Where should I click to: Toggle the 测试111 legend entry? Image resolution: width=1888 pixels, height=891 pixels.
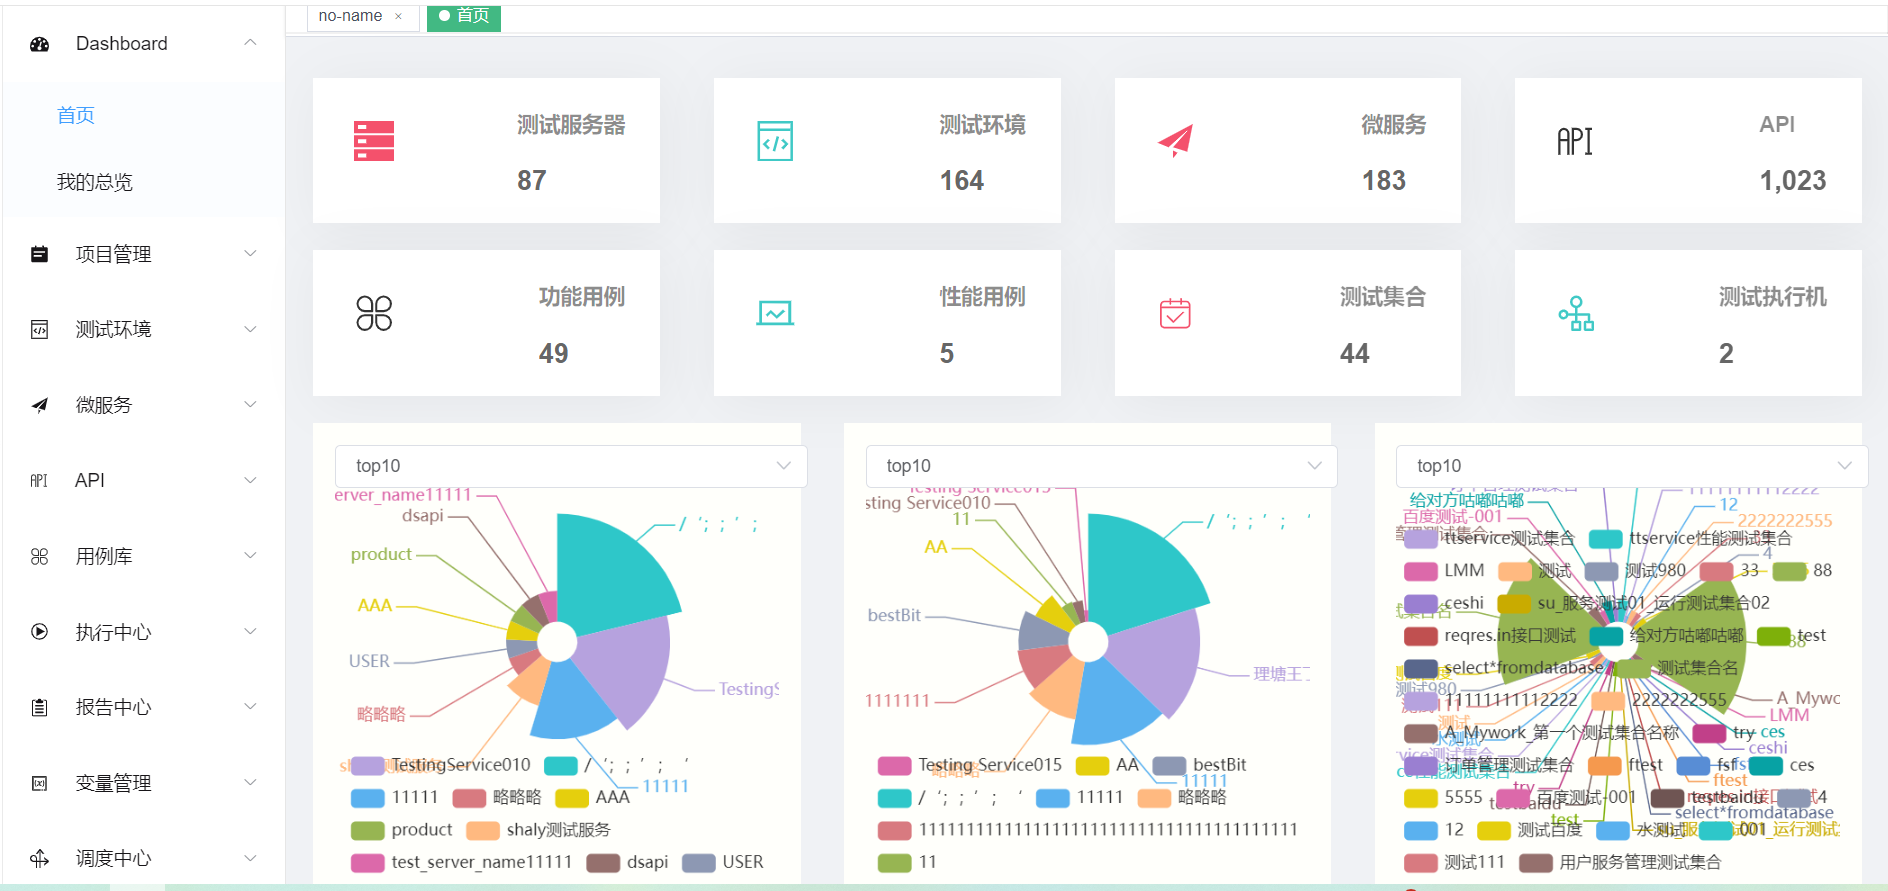(1454, 862)
